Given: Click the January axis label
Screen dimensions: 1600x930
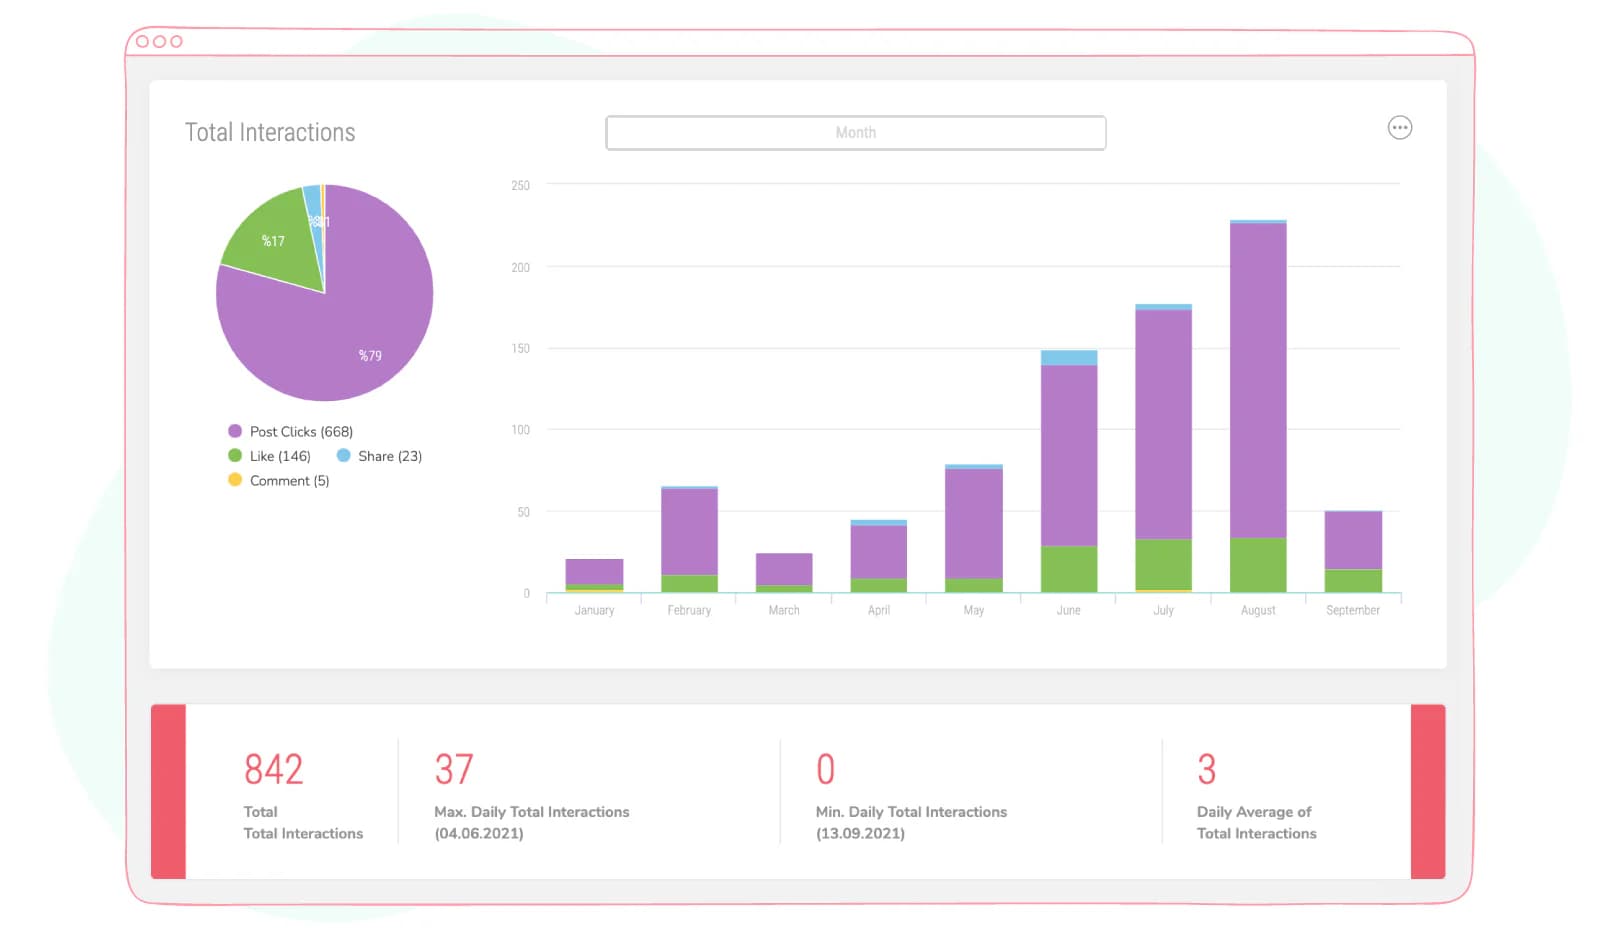Looking at the screenshot, I should coord(594,610).
